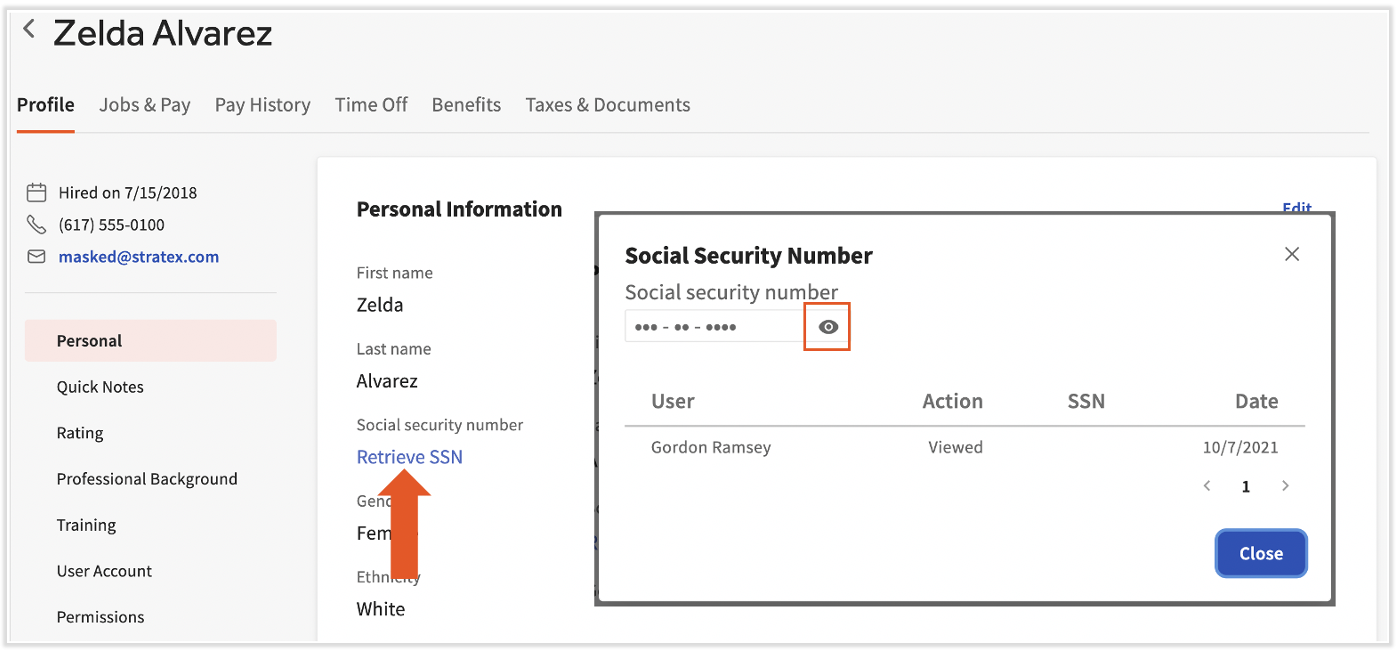
Task: Click the phone icon in sidebar
Action: point(37,225)
